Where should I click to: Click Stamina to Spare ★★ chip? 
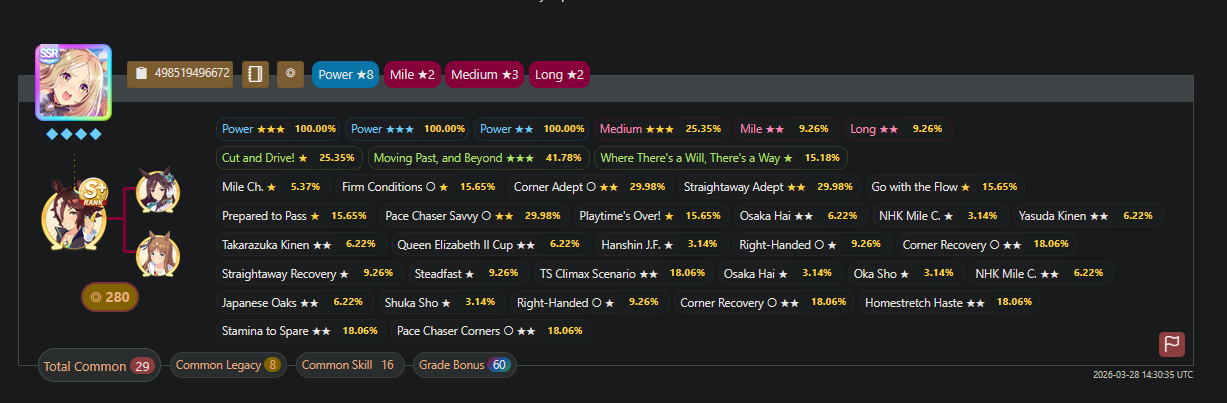[x=299, y=331]
